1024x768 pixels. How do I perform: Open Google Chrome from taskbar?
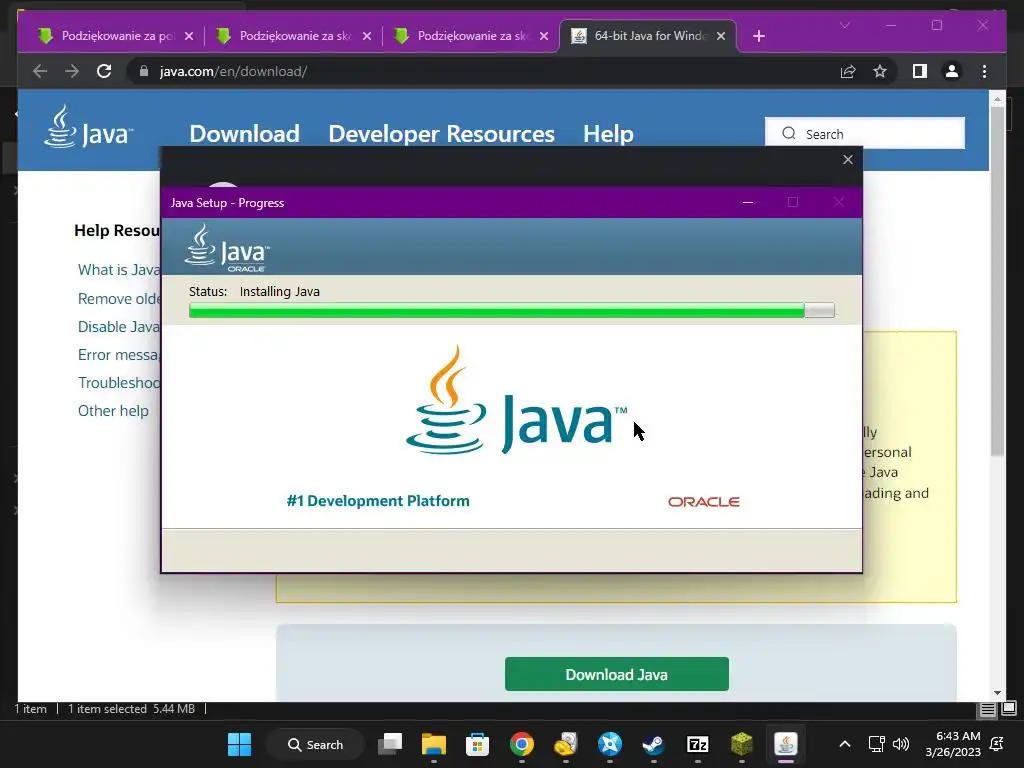[x=522, y=744]
